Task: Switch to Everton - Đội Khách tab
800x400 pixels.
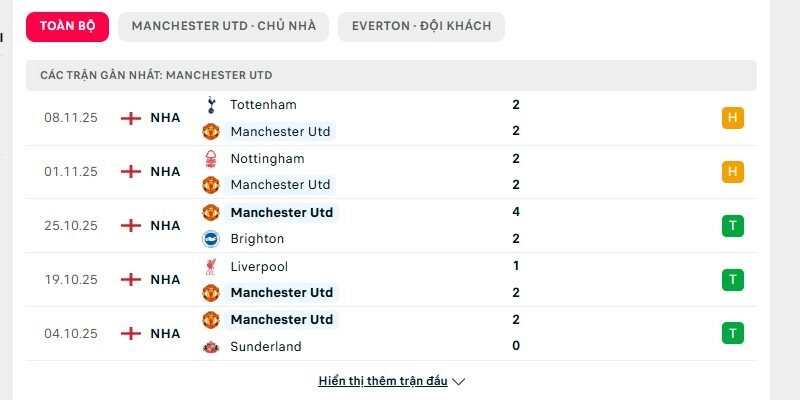Action: click(x=421, y=26)
